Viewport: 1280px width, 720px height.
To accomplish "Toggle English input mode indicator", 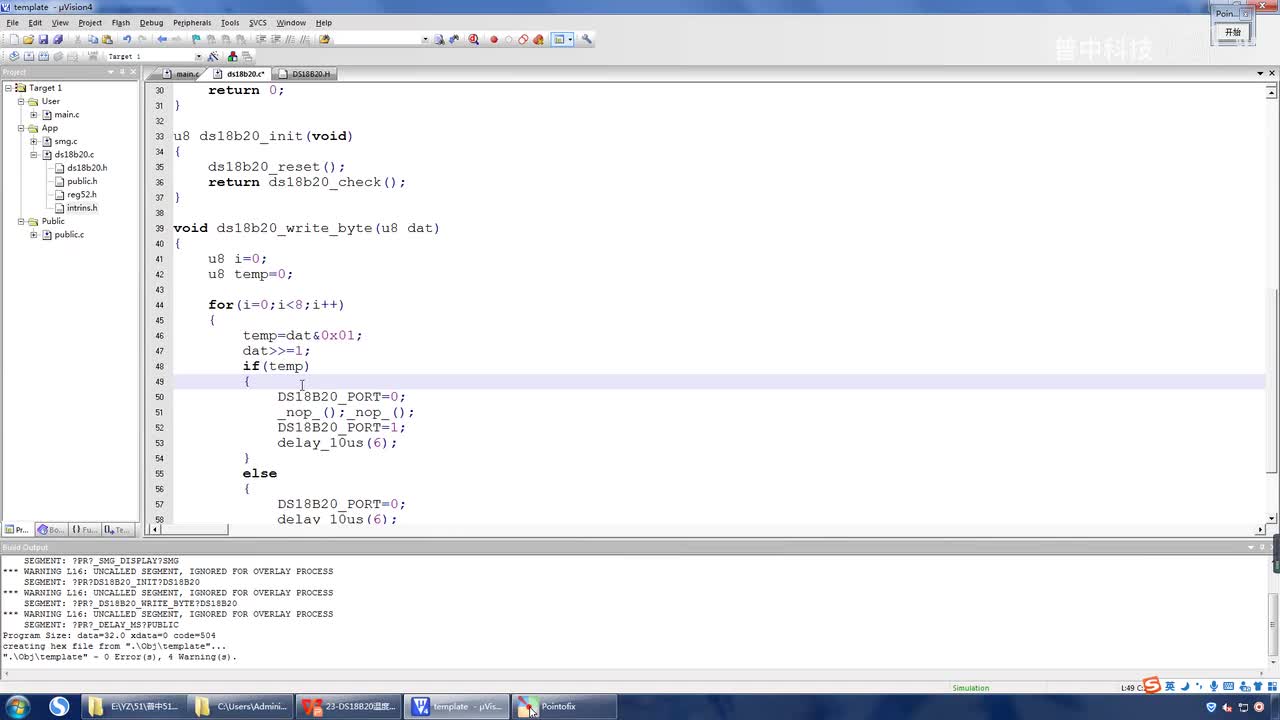I will coord(1170,686).
